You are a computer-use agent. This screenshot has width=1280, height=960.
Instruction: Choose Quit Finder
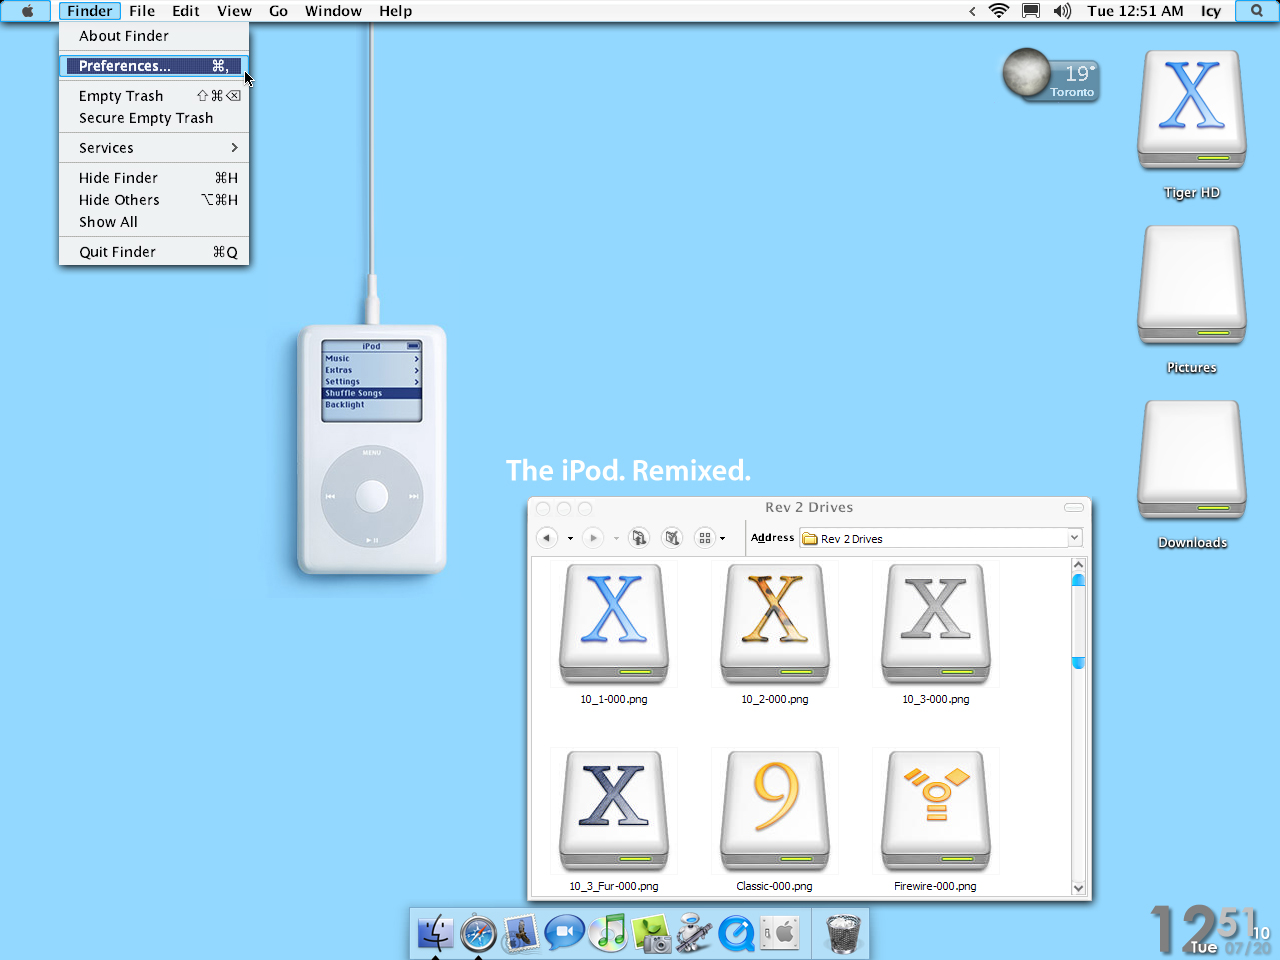click(x=154, y=252)
